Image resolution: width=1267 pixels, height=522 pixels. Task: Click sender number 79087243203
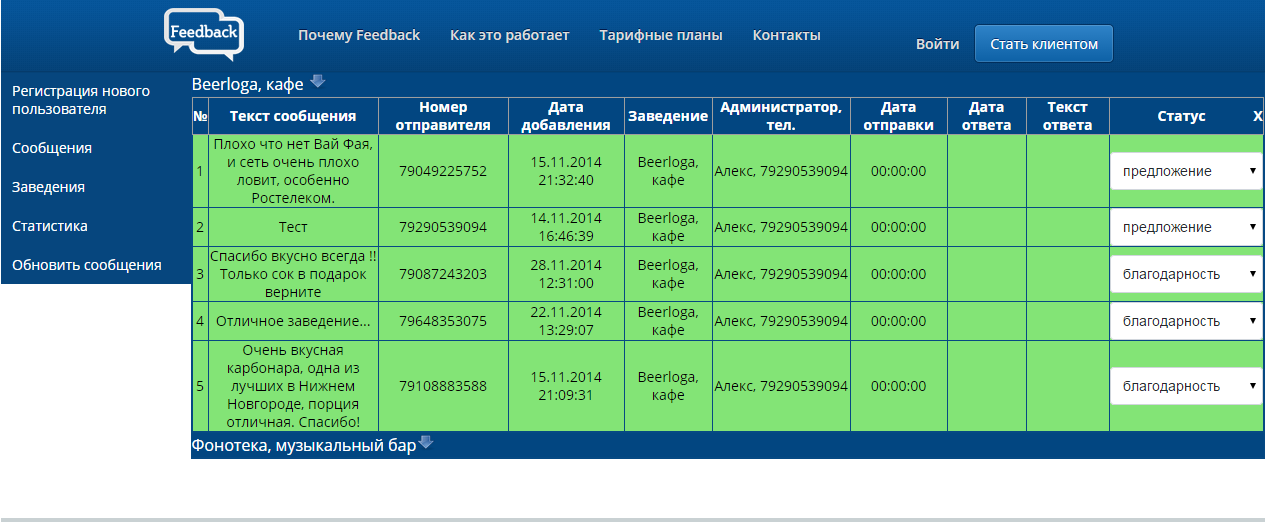(x=443, y=274)
